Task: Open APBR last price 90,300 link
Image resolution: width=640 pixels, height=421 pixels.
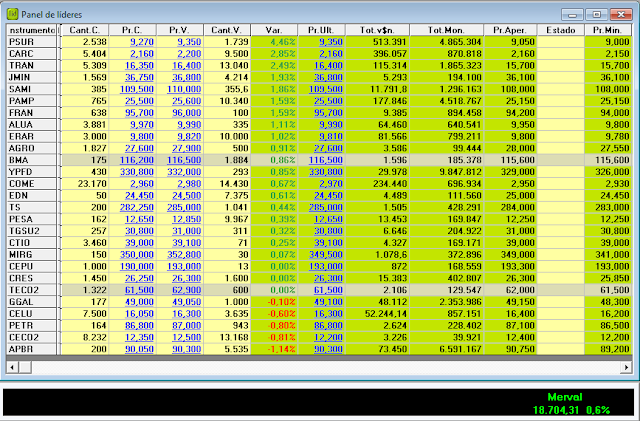Action: (328, 350)
